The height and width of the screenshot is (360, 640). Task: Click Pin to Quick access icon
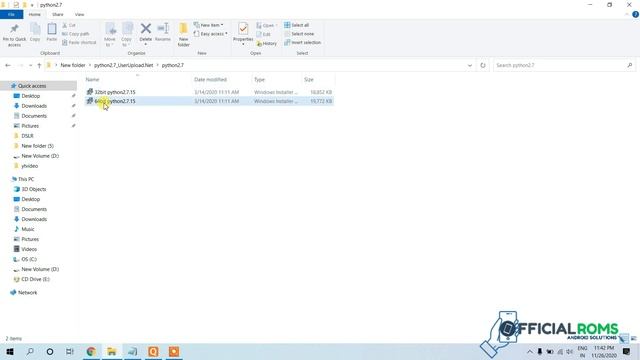(14, 34)
